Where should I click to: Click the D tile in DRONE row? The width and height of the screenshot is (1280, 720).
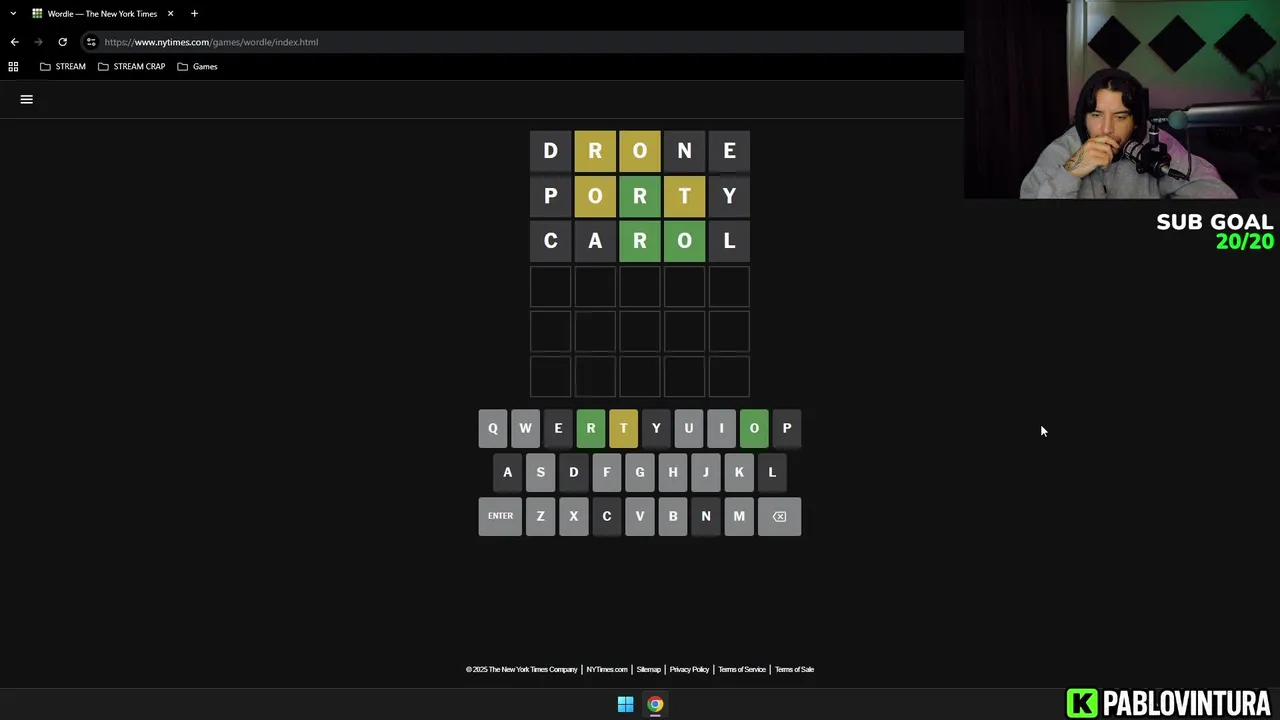[x=550, y=151]
